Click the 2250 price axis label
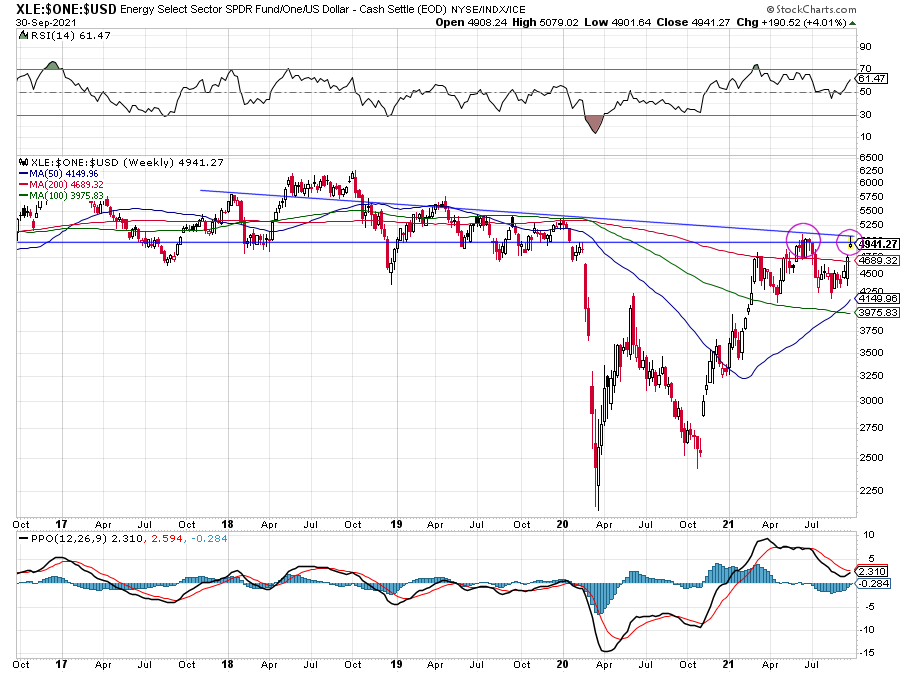 tap(871, 491)
